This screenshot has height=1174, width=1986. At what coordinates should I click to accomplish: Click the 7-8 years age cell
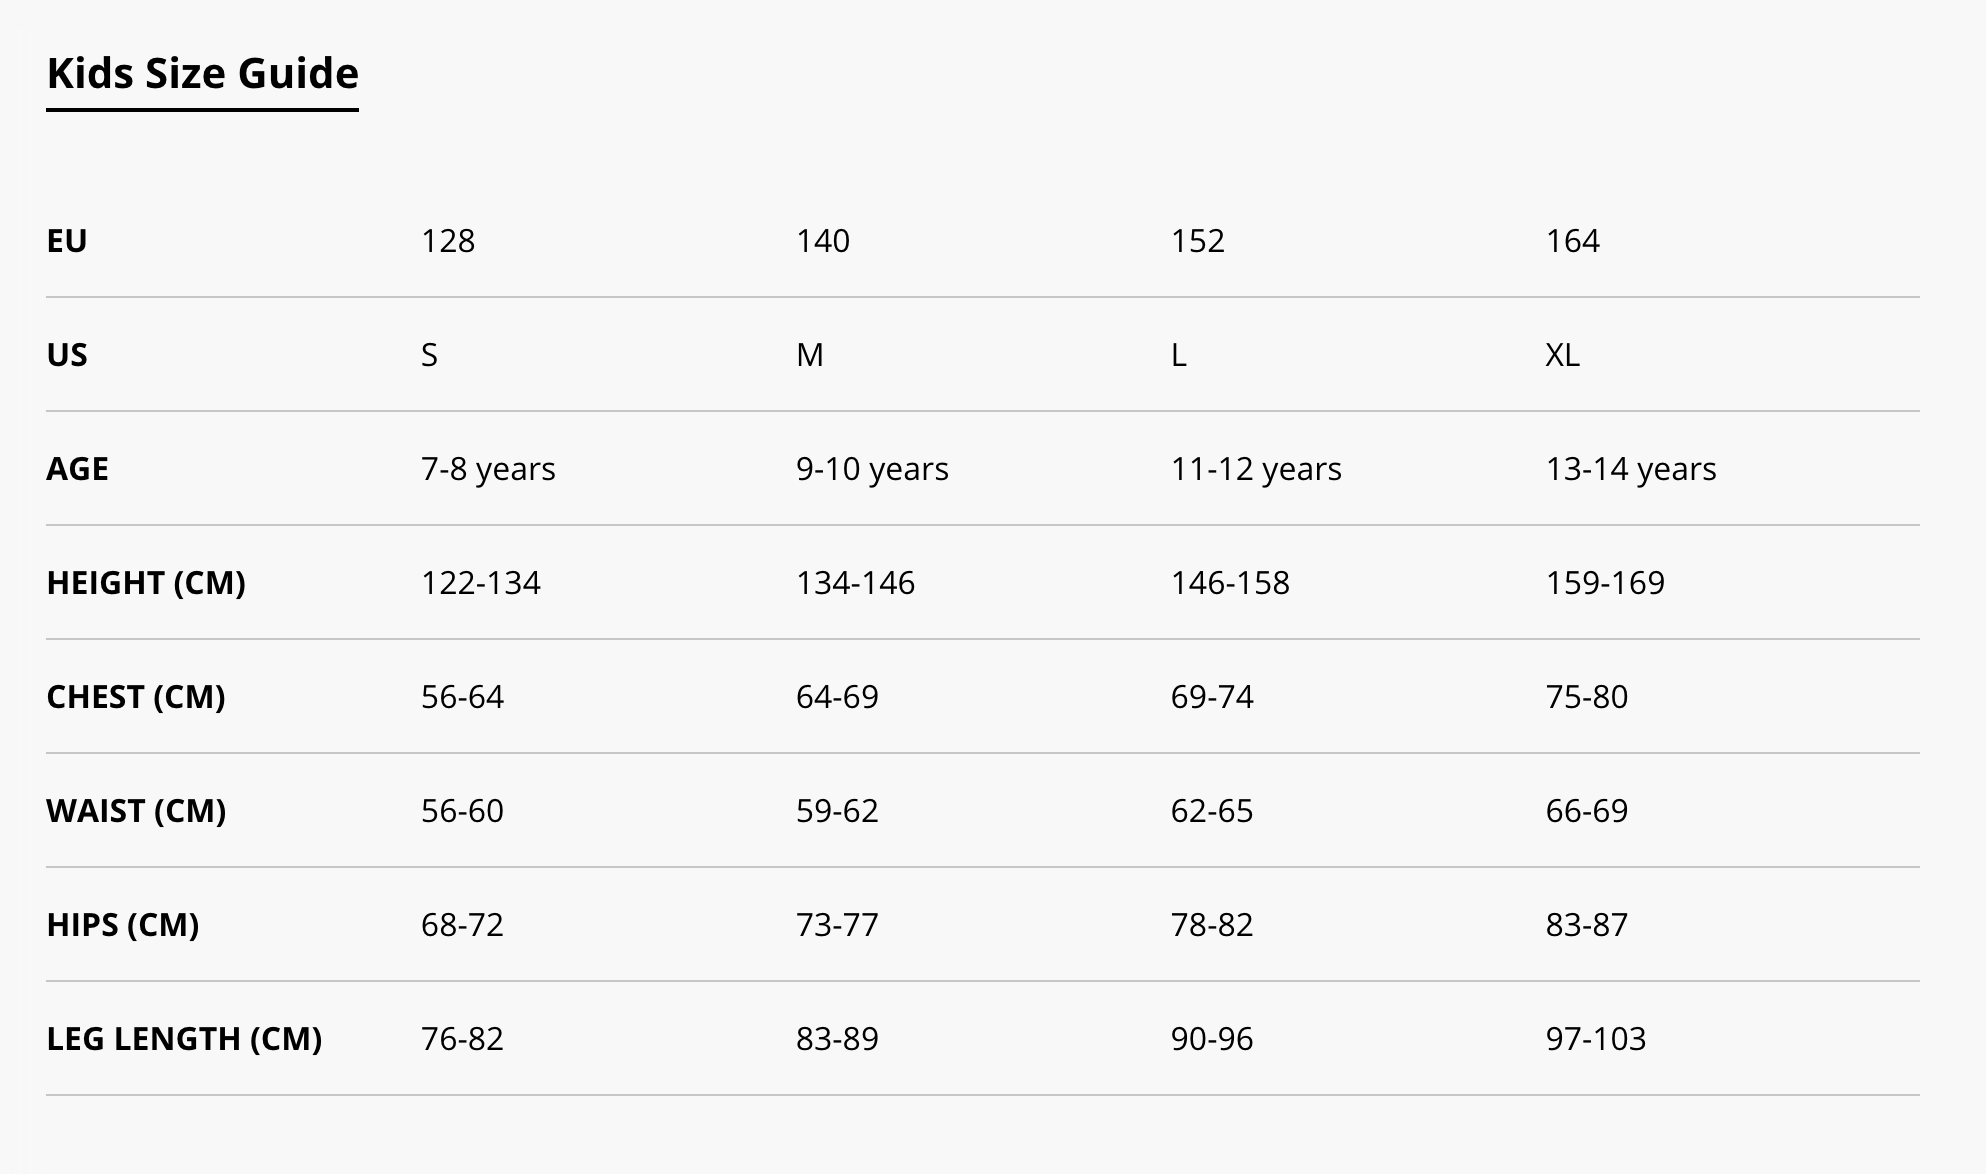(x=488, y=469)
